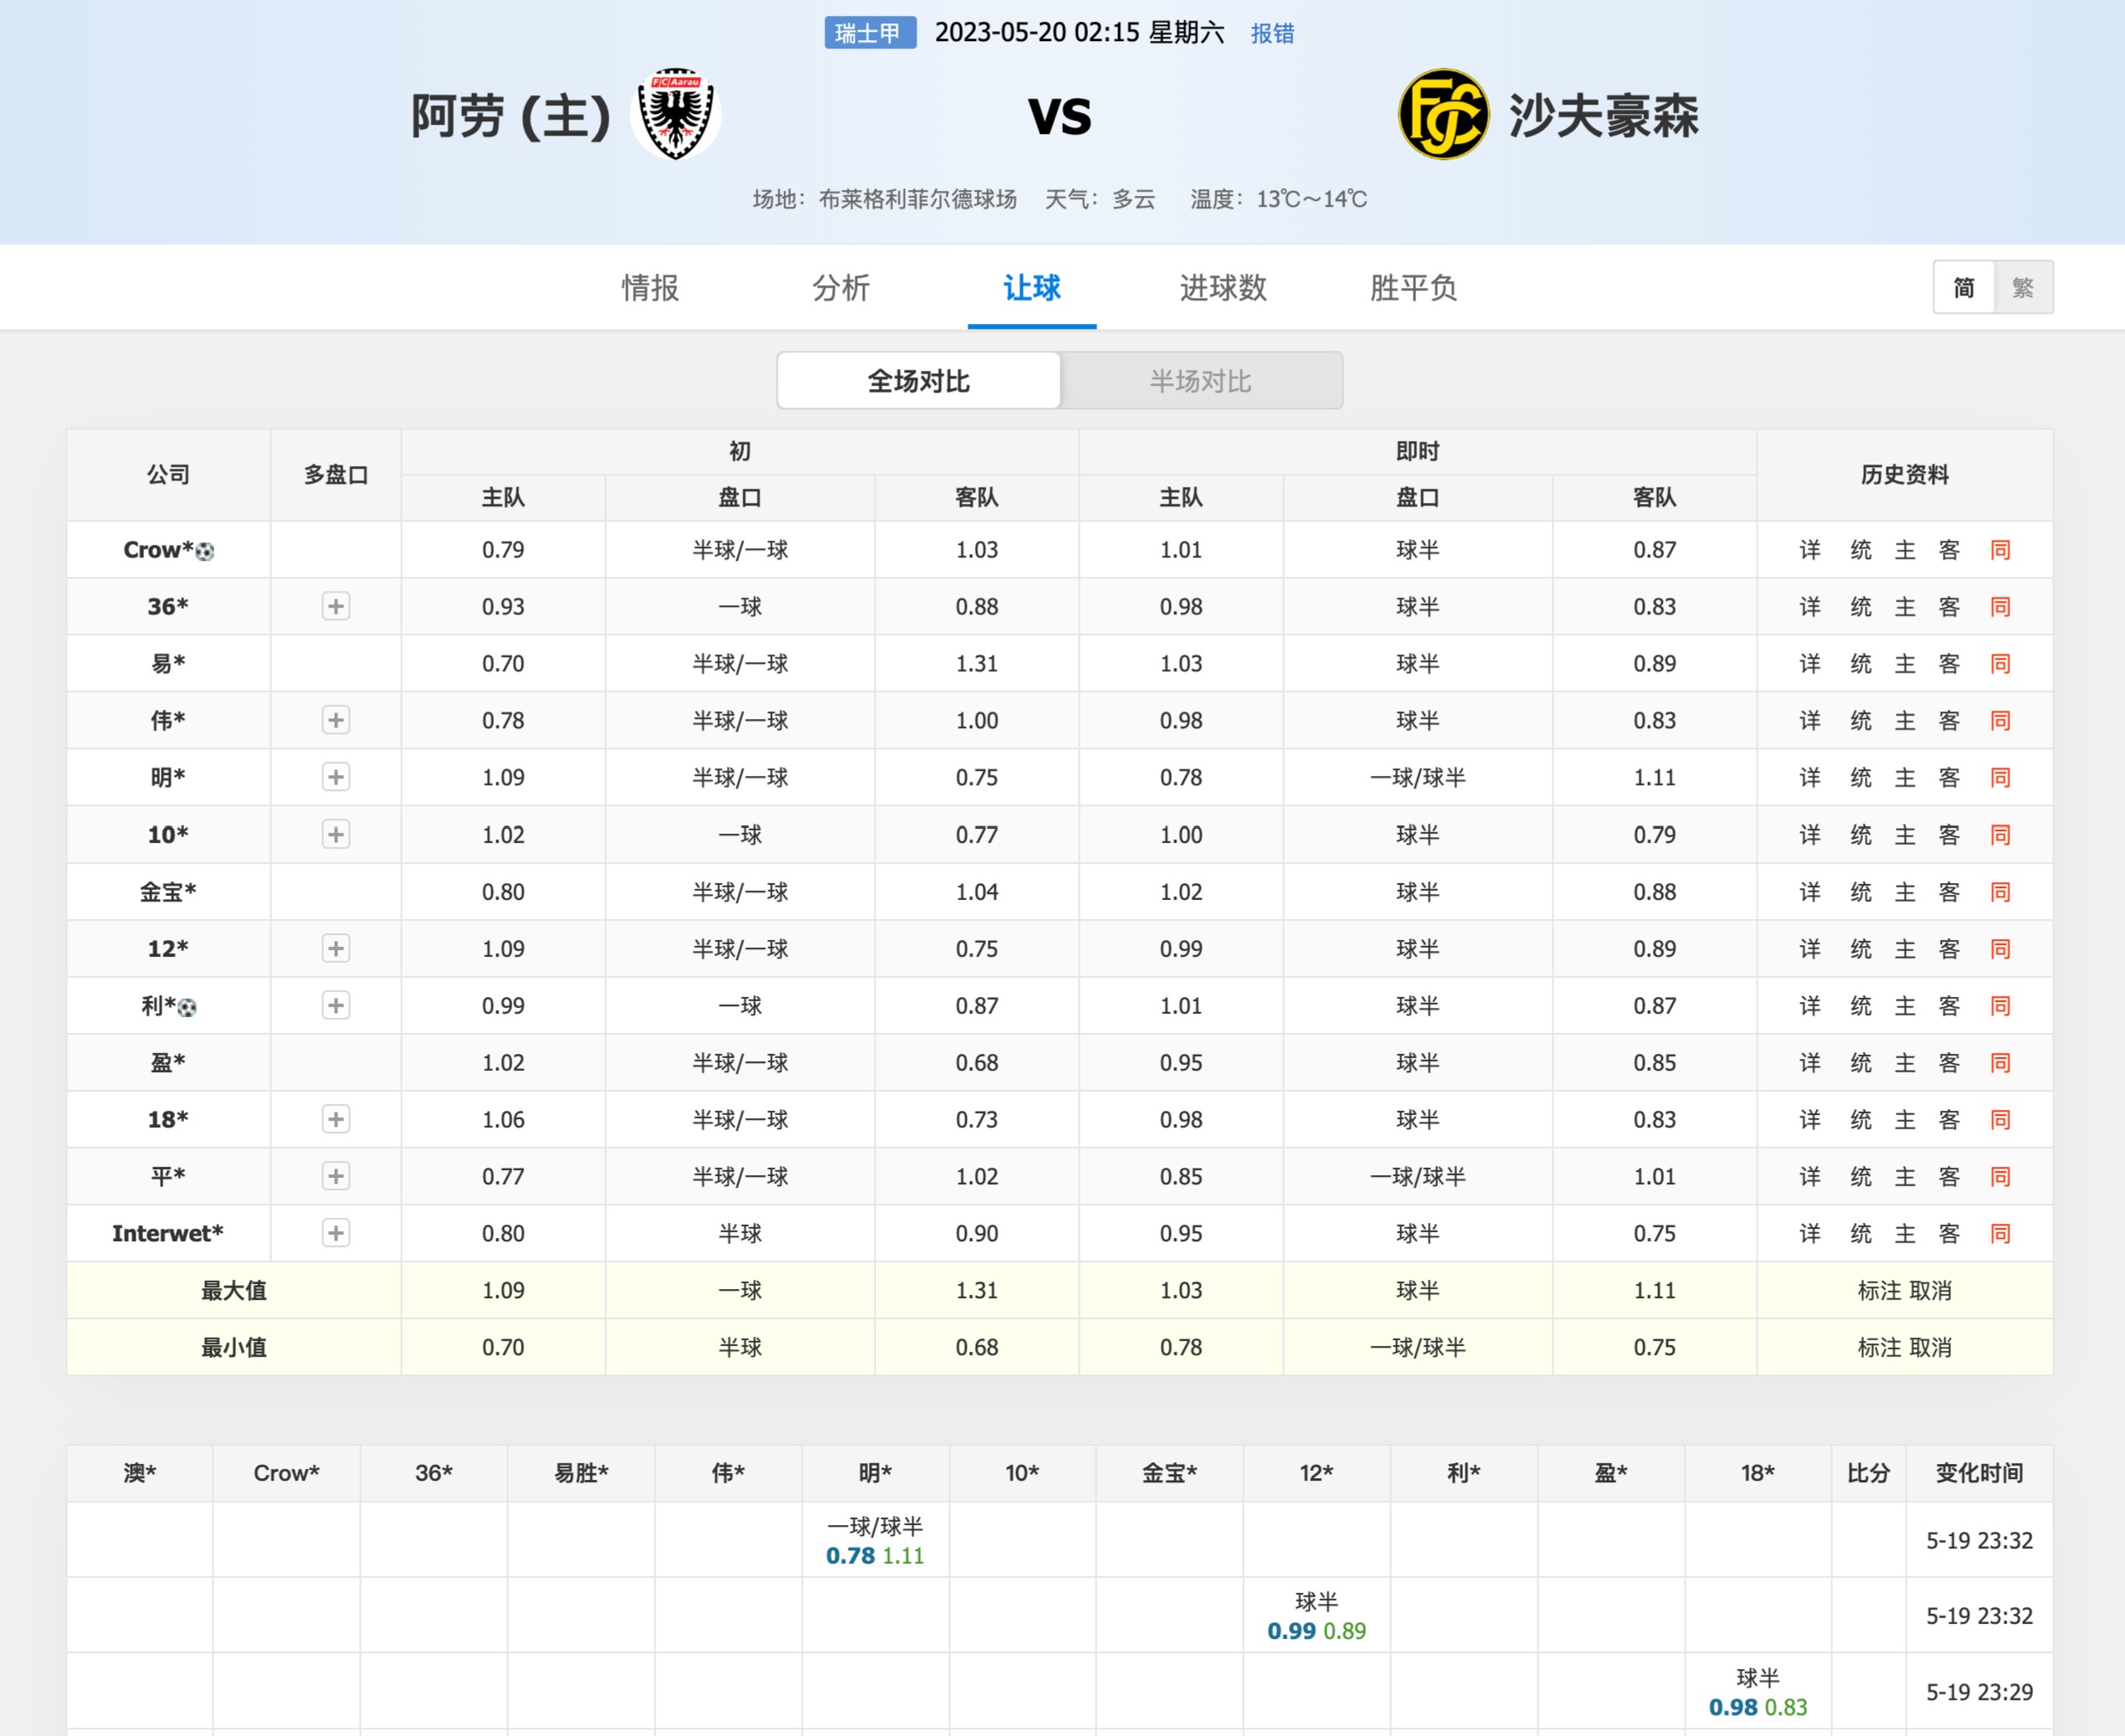The width and height of the screenshot is (2125, 1736).
Task: Click 明* live handicap 一球/球半 cell
Action: tap(1418, 777)
